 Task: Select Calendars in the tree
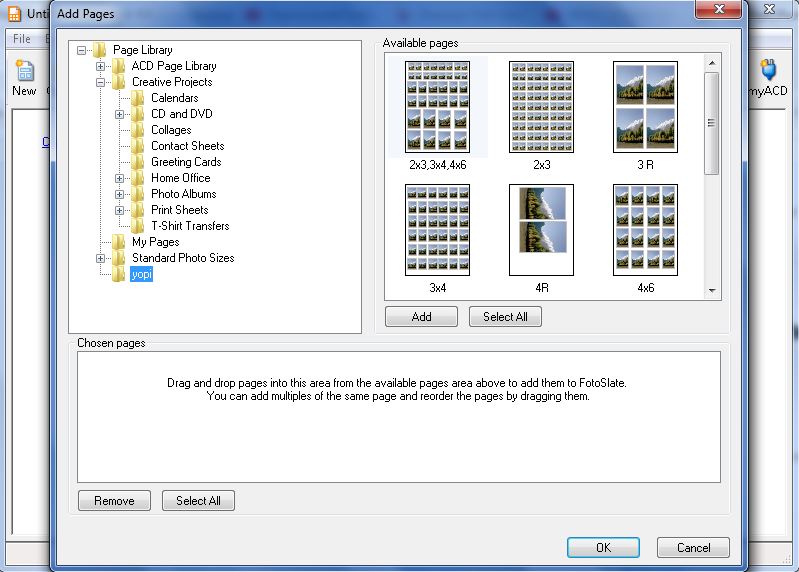click(175, 98)
